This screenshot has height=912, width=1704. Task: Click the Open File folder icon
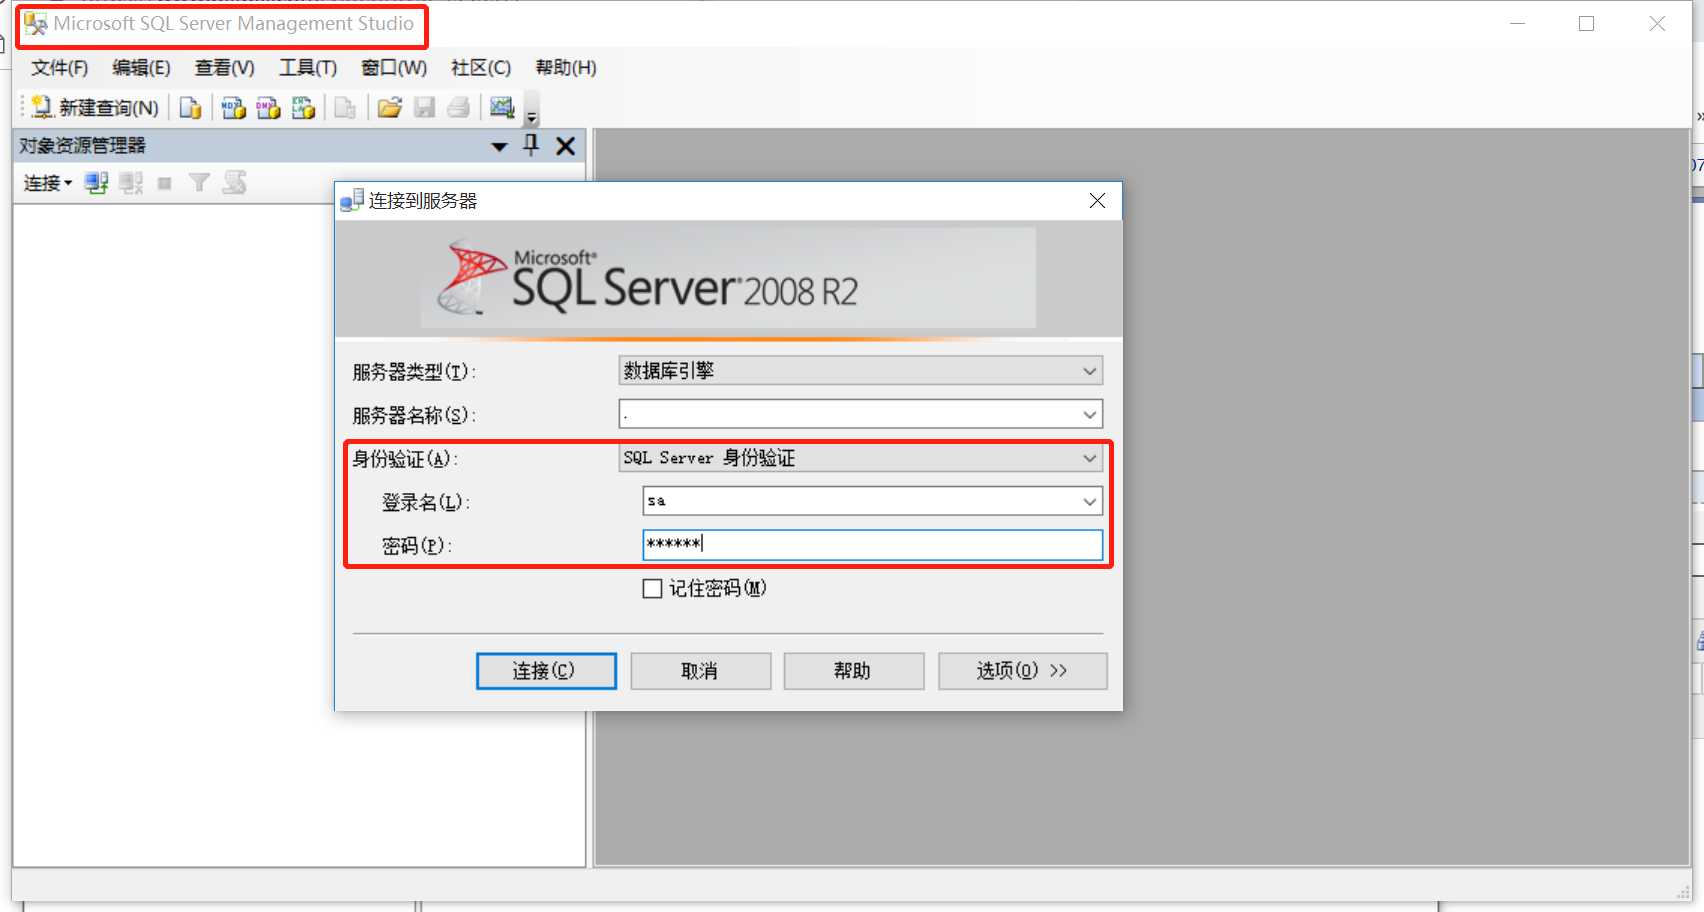click(390, 107)
